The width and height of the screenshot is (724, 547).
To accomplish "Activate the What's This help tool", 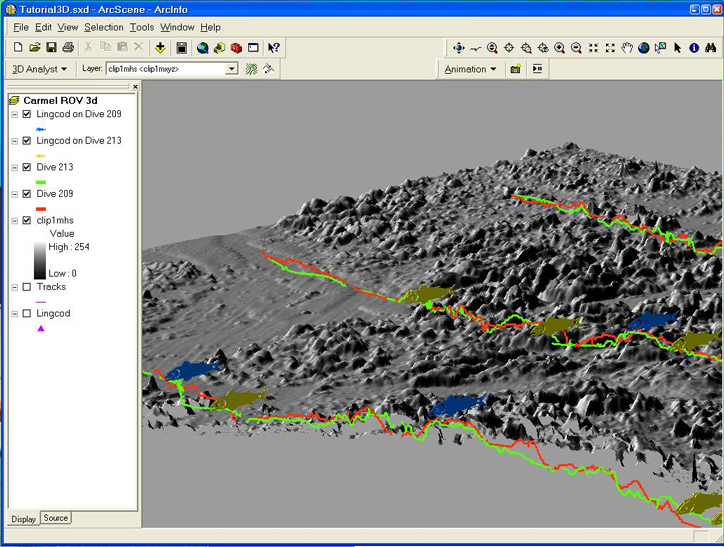I will click(274, 48).
